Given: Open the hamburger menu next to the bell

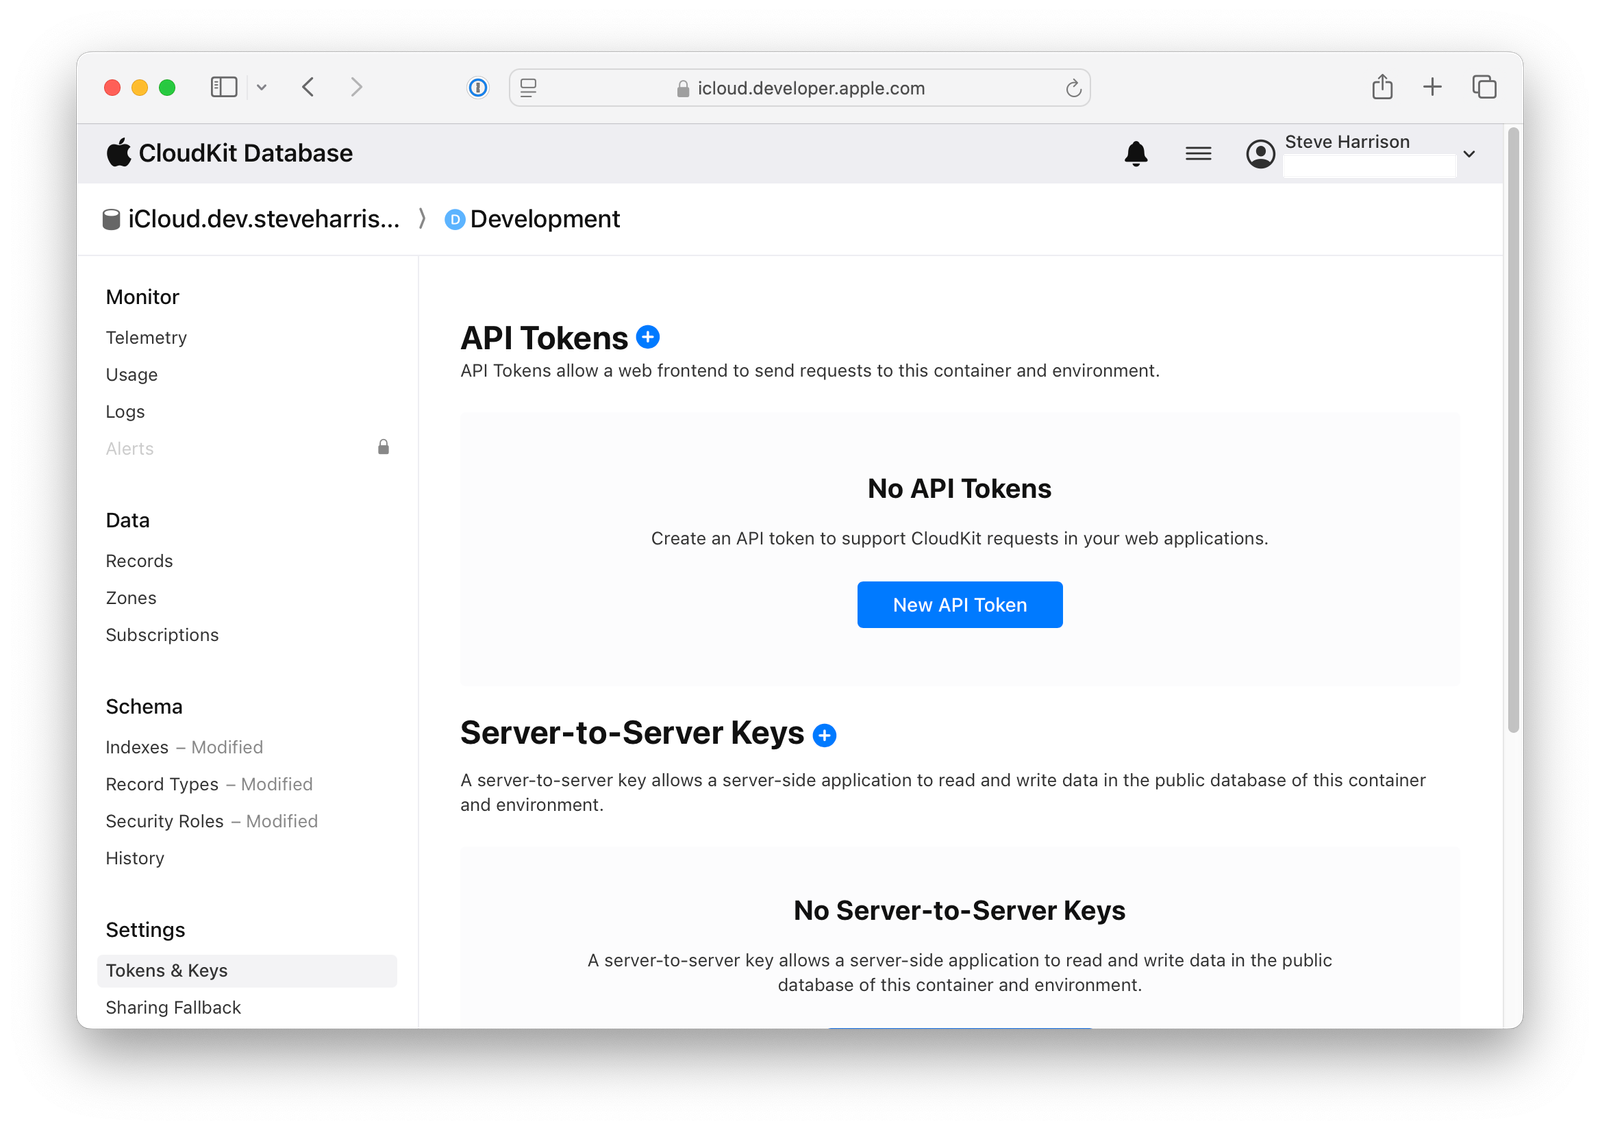Looking at the screenshot, I should click(x=1197, y=153).
